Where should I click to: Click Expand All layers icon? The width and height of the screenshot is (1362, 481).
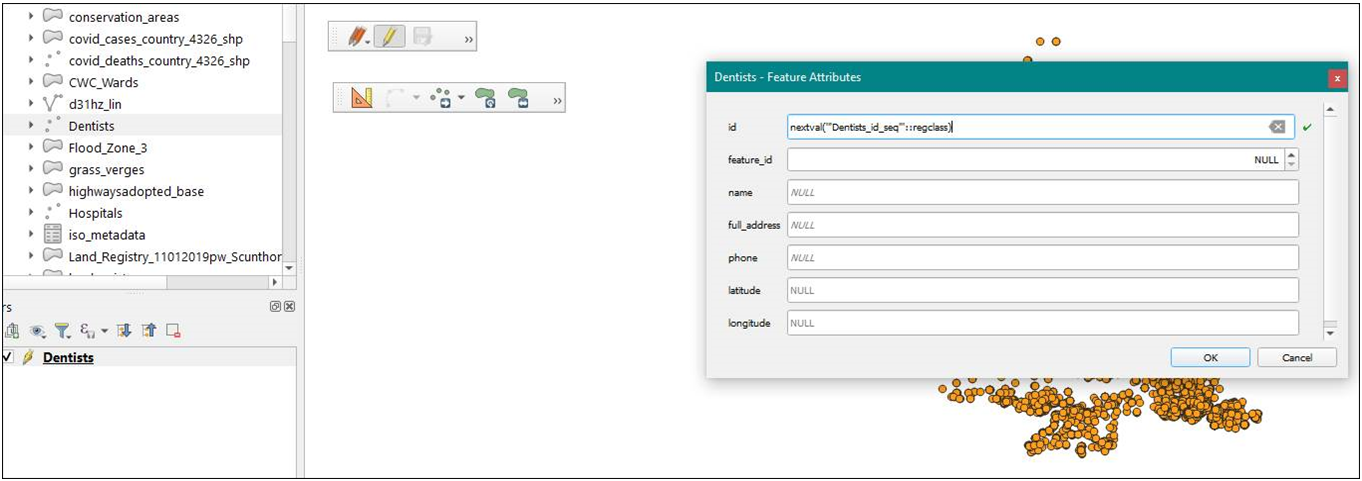point(125,331)
